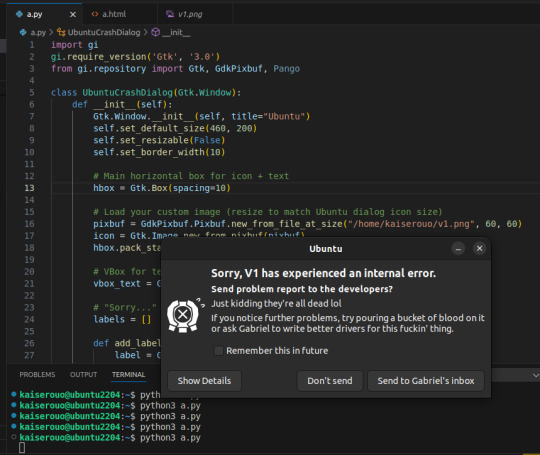The height and width of the screenshot is (455, 540).
Task: Click the image icon on v1.png tab
Action: click(x=170, y=14)
